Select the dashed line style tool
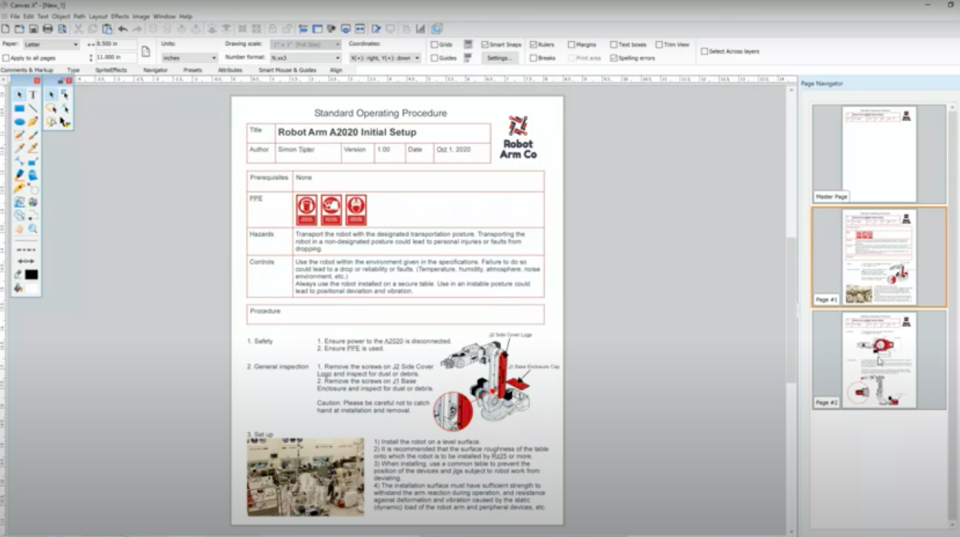Viewport: 960px width, 537px height. tap(26, 250)
